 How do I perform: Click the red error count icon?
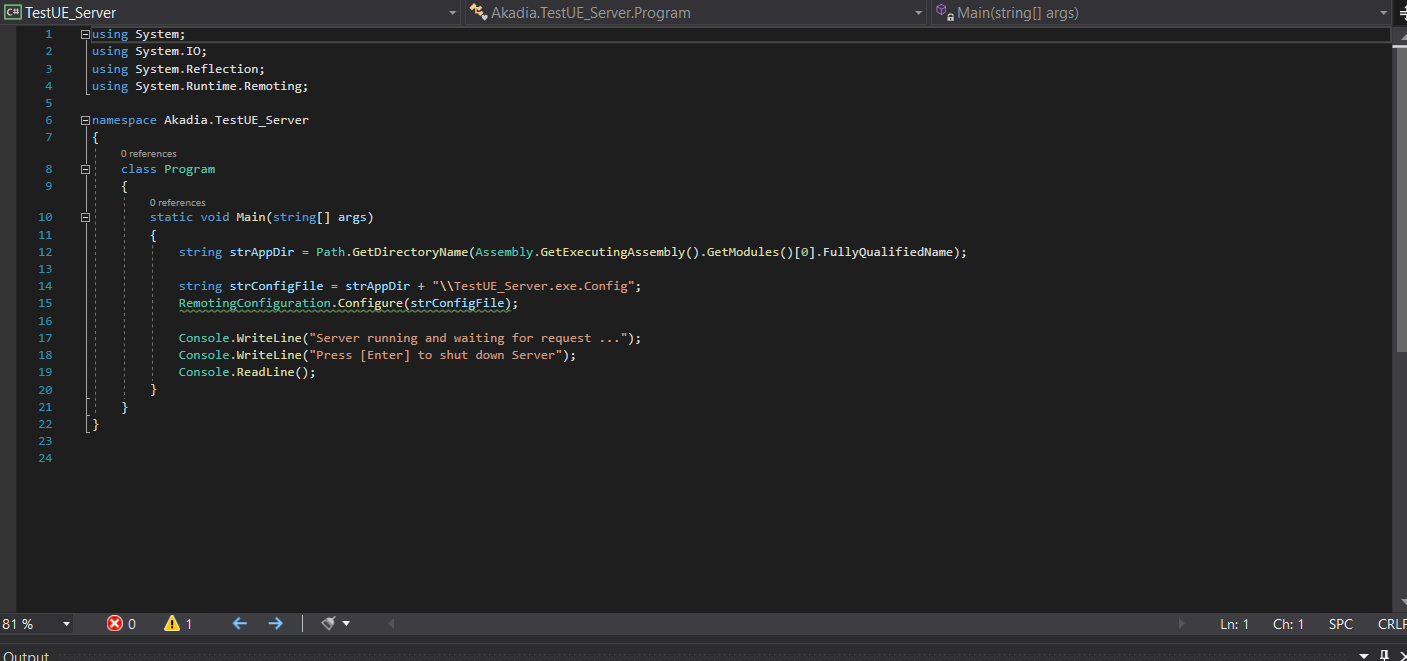[x=115, y=624]
